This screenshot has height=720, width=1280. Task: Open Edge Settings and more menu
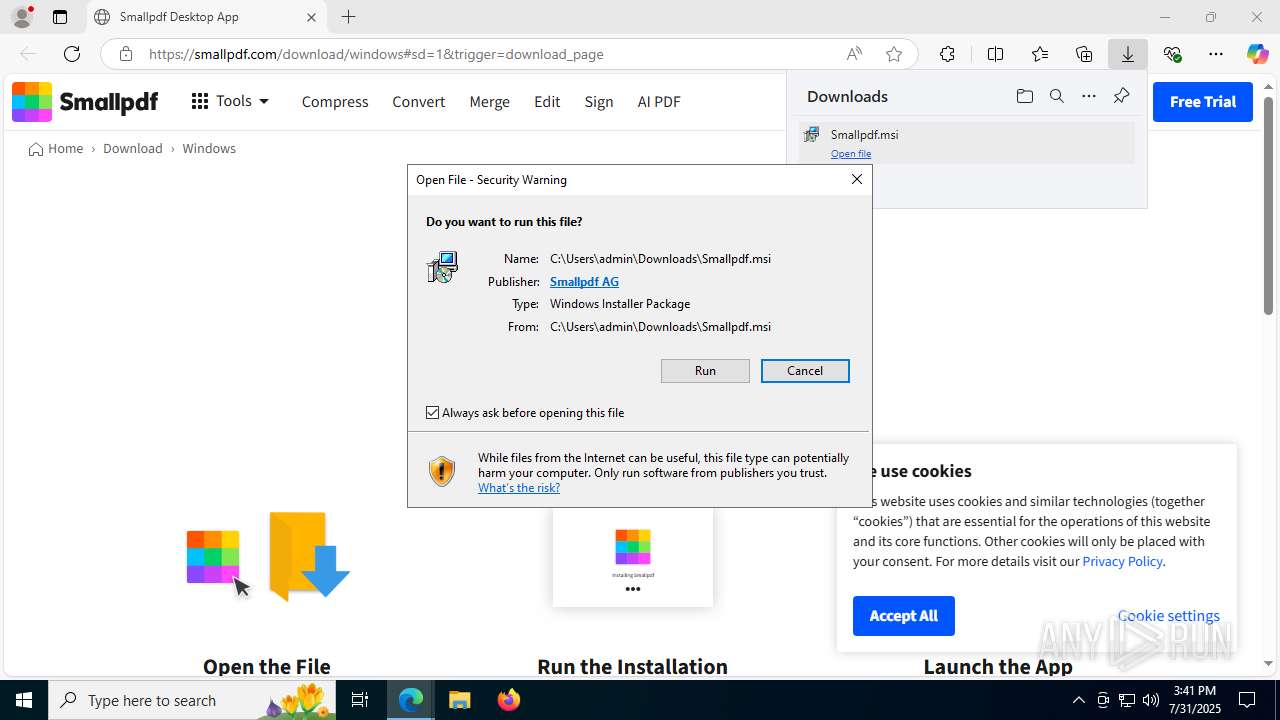[x=1216, y=54]
